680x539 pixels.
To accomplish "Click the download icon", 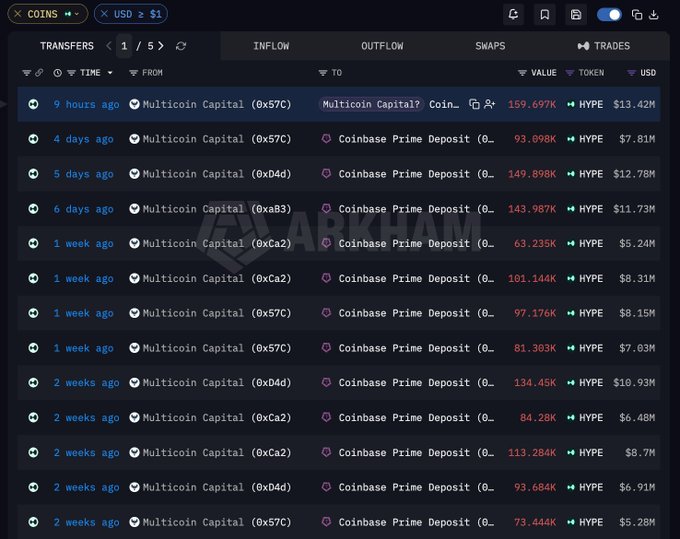I will 654,15.
